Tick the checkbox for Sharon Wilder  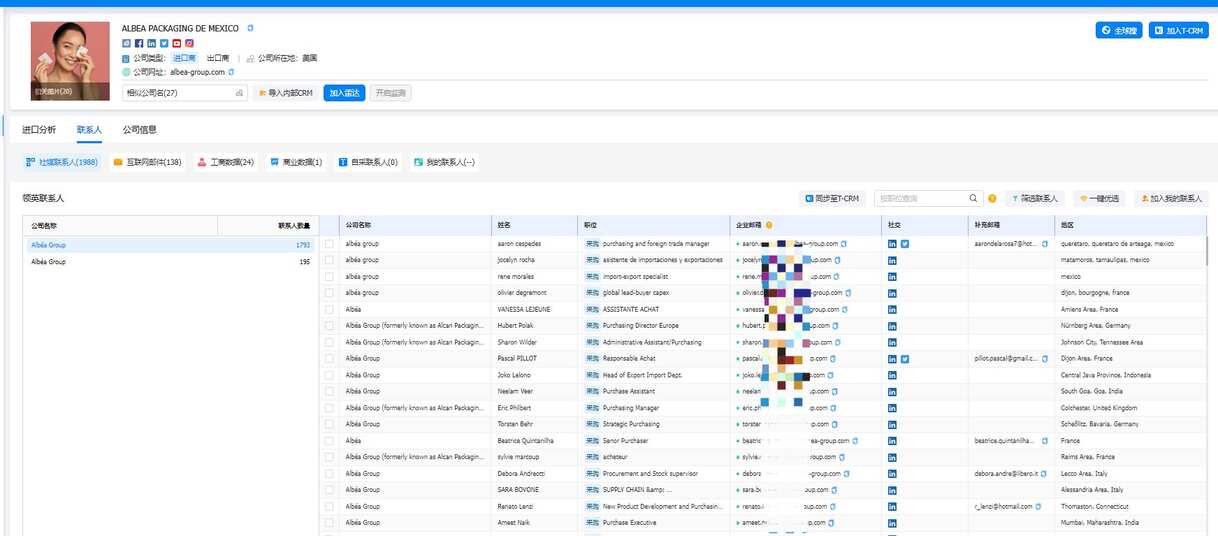click(329, 342)
